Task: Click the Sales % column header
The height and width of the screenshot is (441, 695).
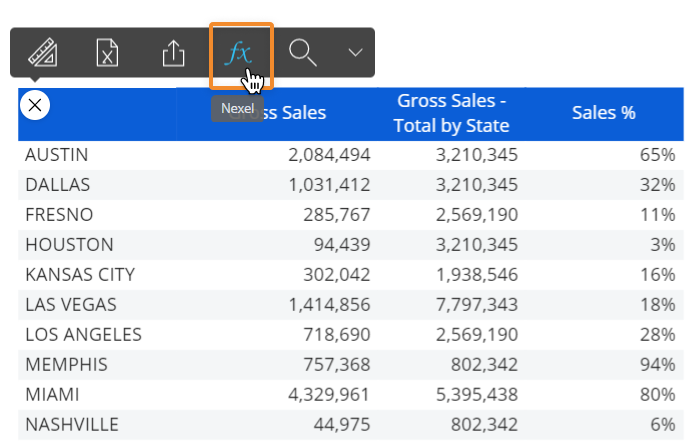Action: click(603, 113)
